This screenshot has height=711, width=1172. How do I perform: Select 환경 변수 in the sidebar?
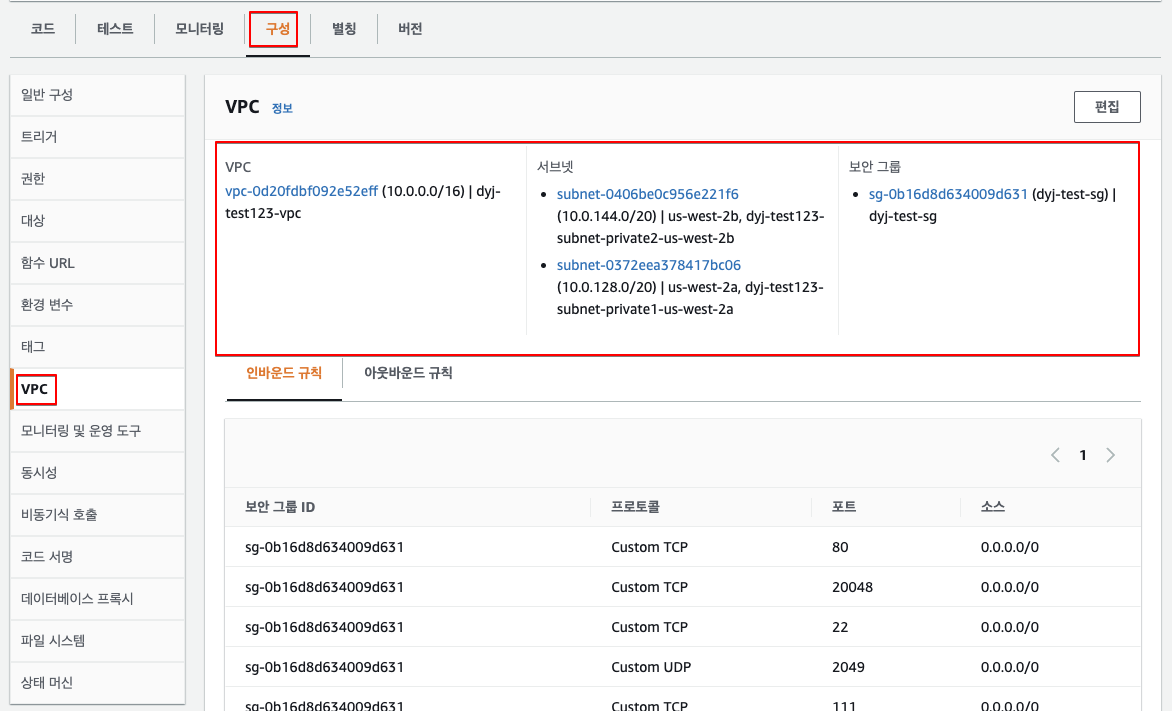point(47,304)
